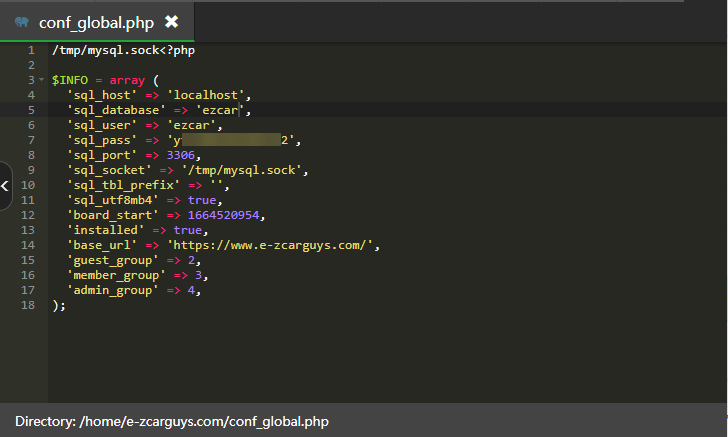This screenshot has height=437, width=728.
Task: Click the 'installed' key on line 13
Action: [100, 230]
